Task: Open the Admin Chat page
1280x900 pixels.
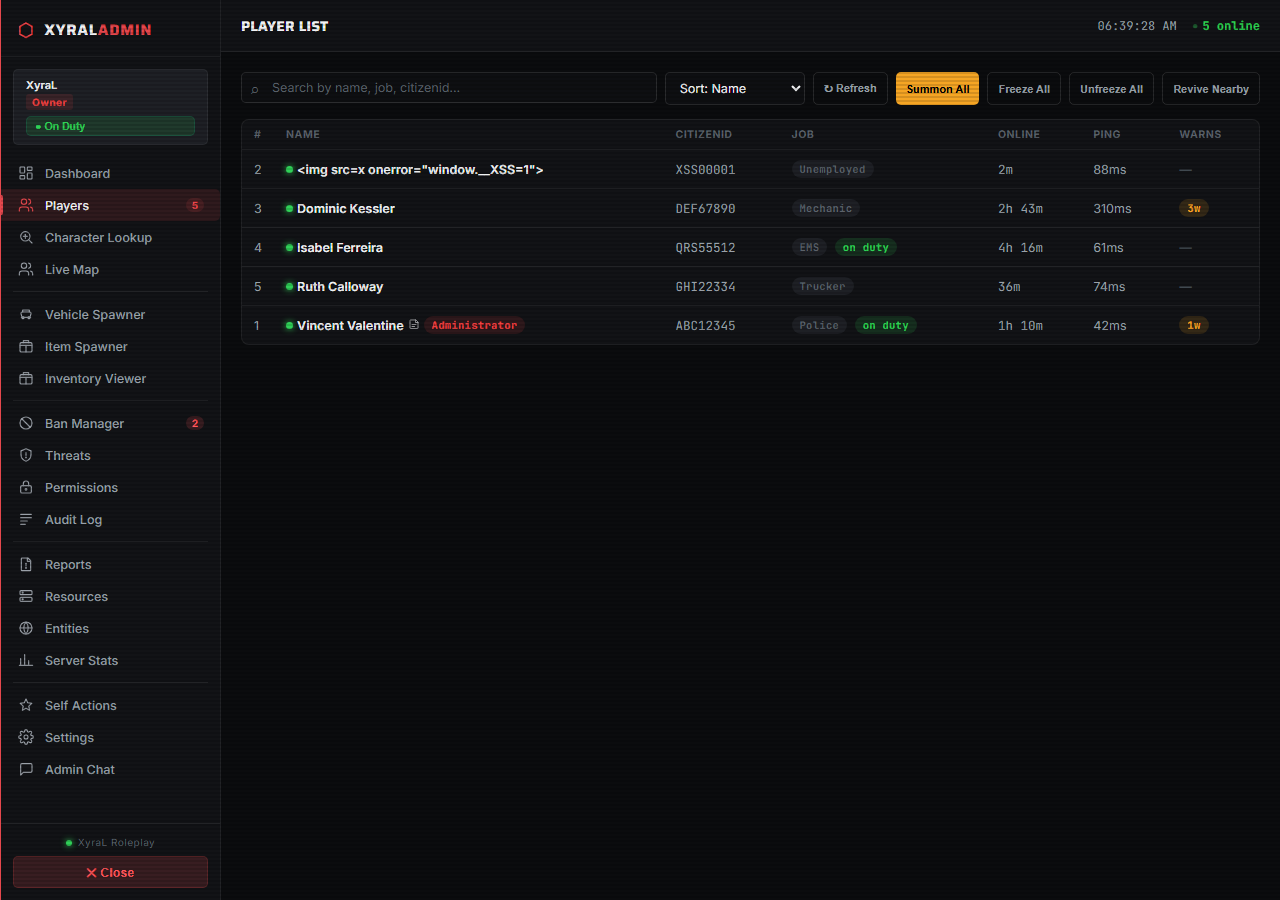Action: pos(110,769)
